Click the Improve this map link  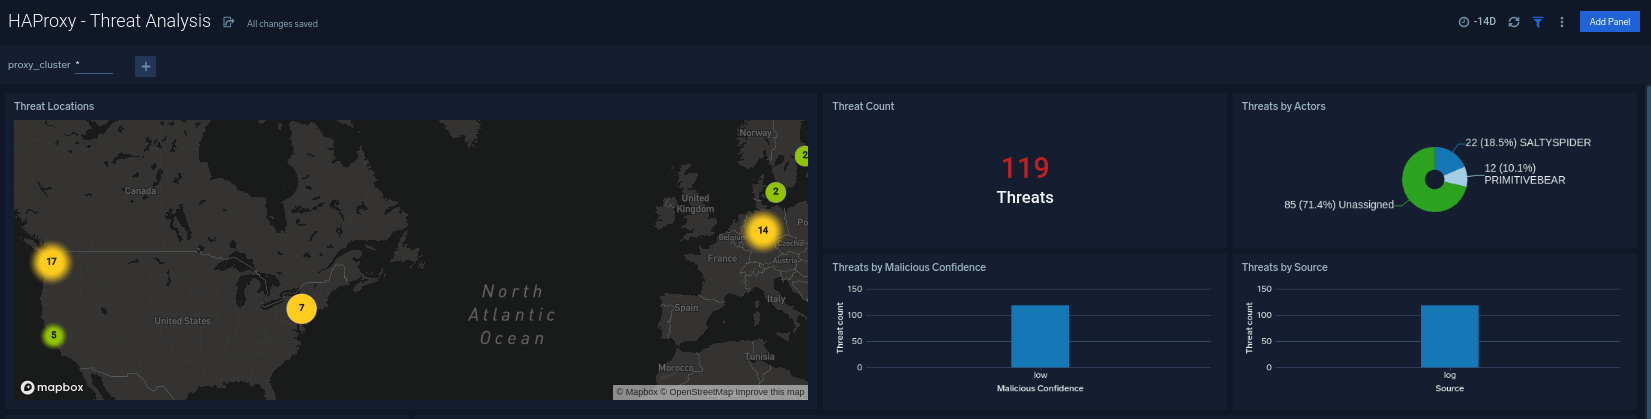point(769,392)
